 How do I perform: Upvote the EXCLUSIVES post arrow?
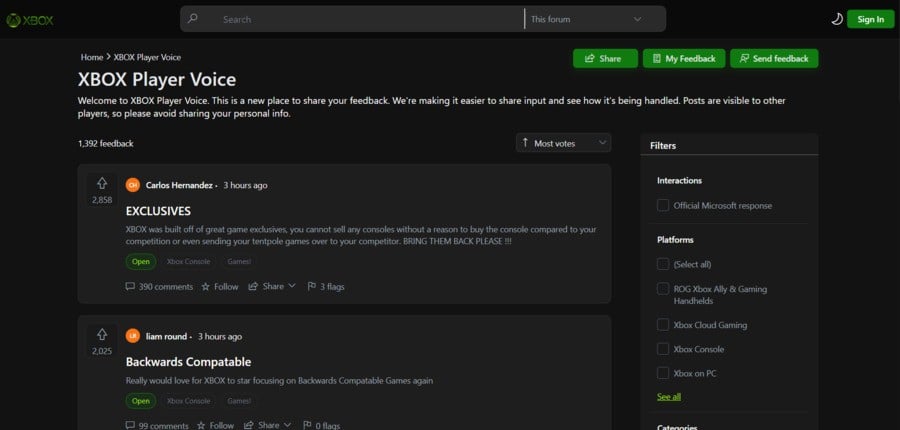coord(102,183)
